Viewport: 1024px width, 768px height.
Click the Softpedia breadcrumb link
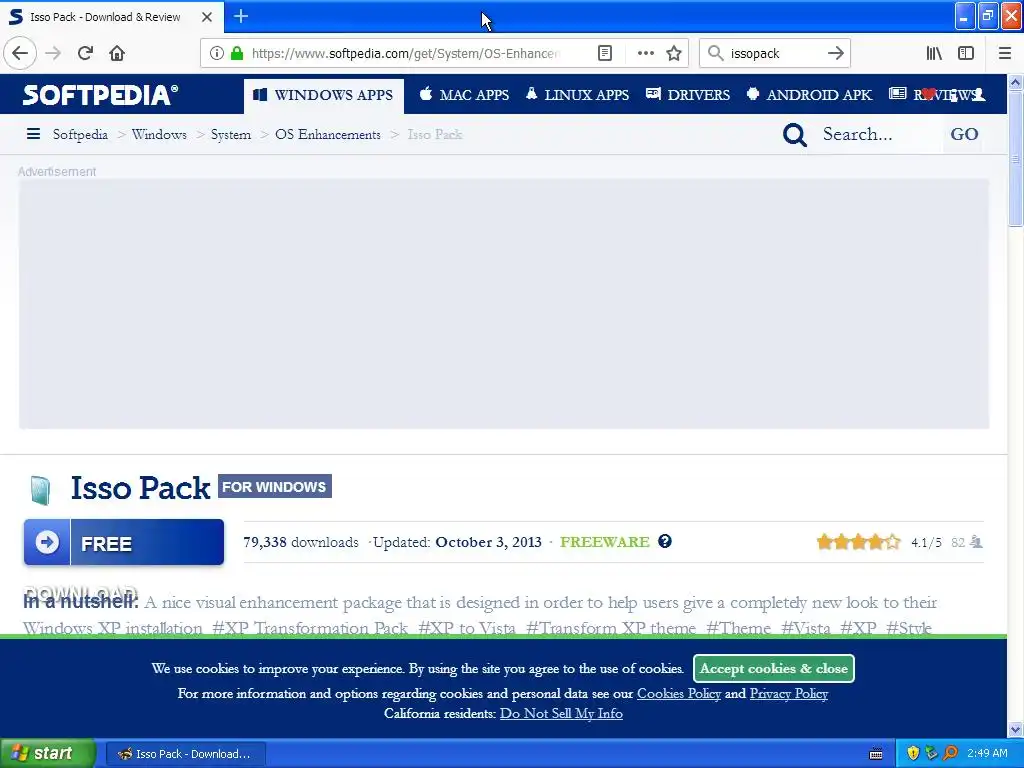click(80, 135)
